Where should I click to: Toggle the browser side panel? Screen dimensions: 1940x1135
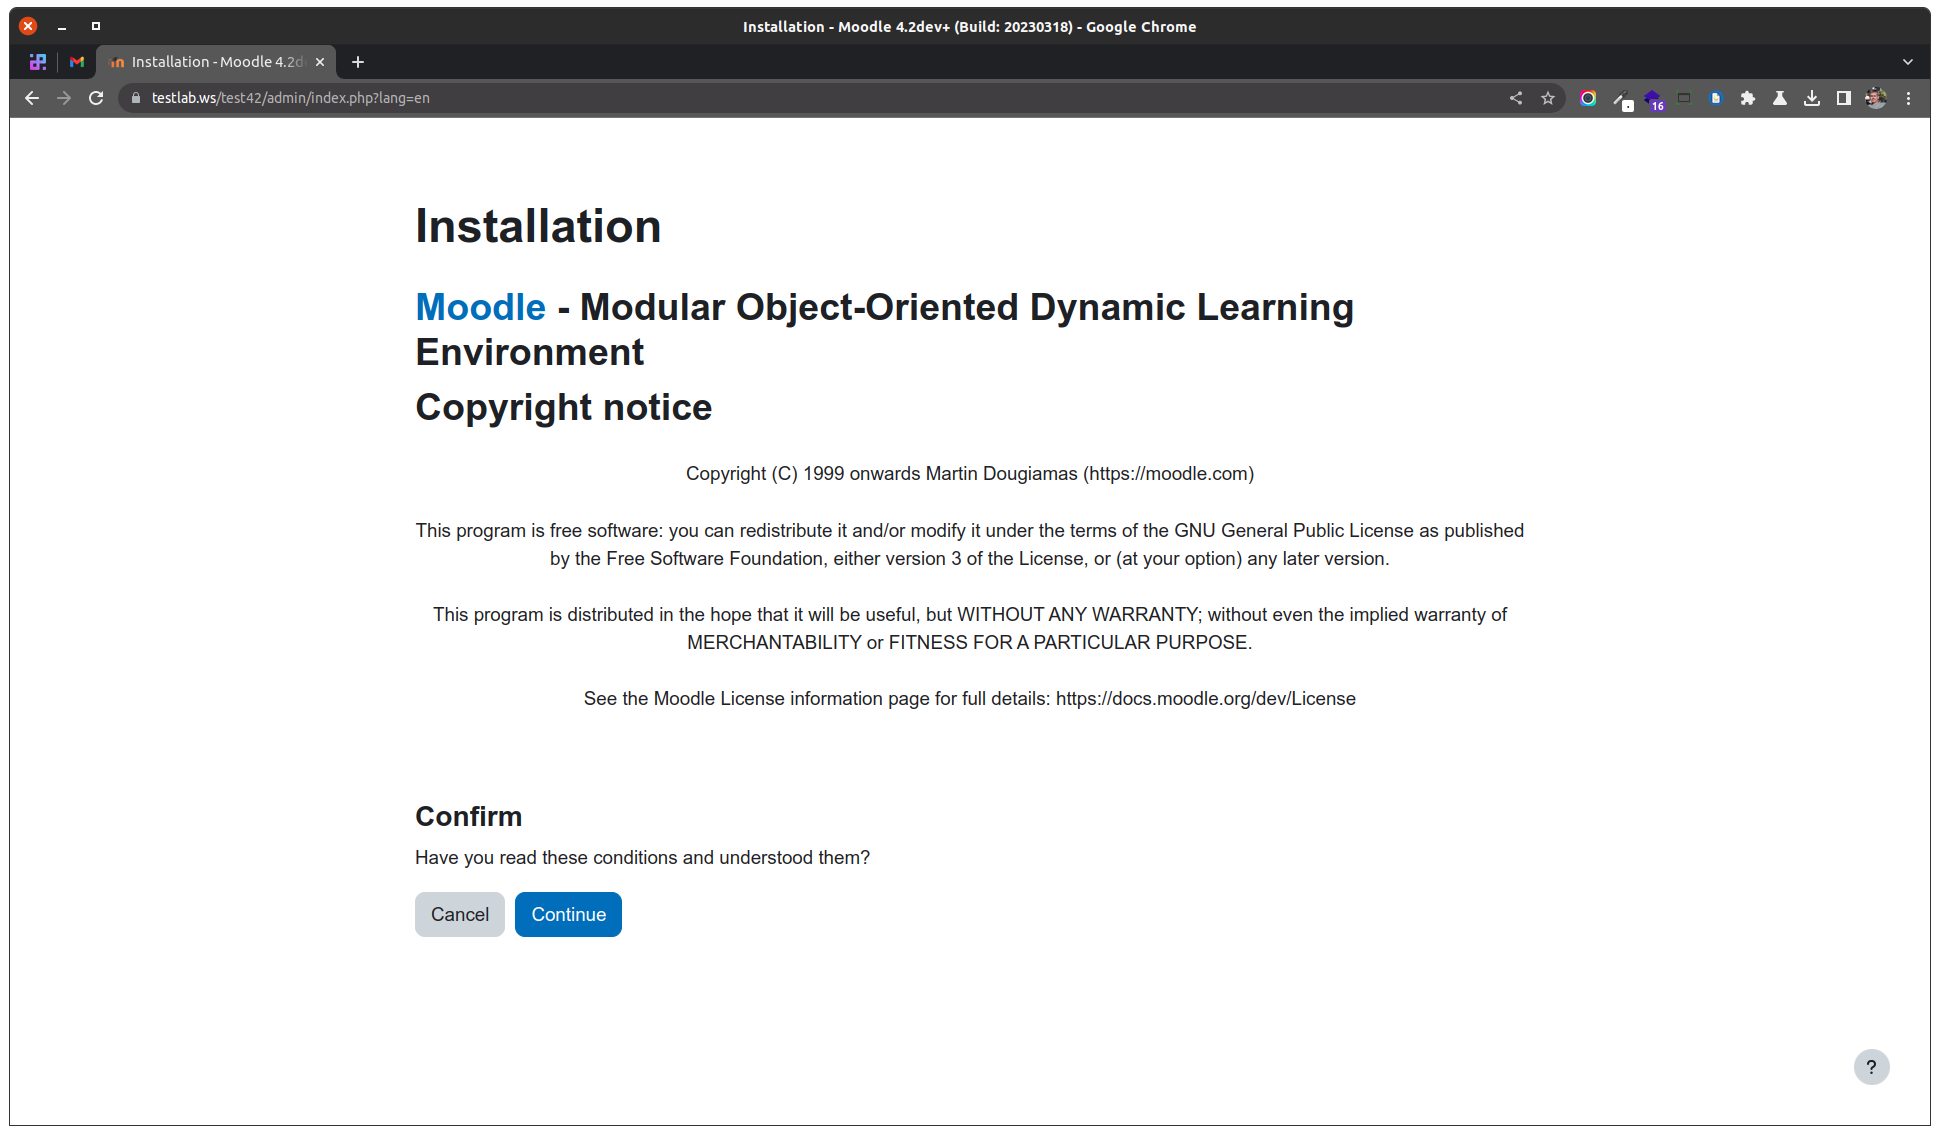point(1844,98)
